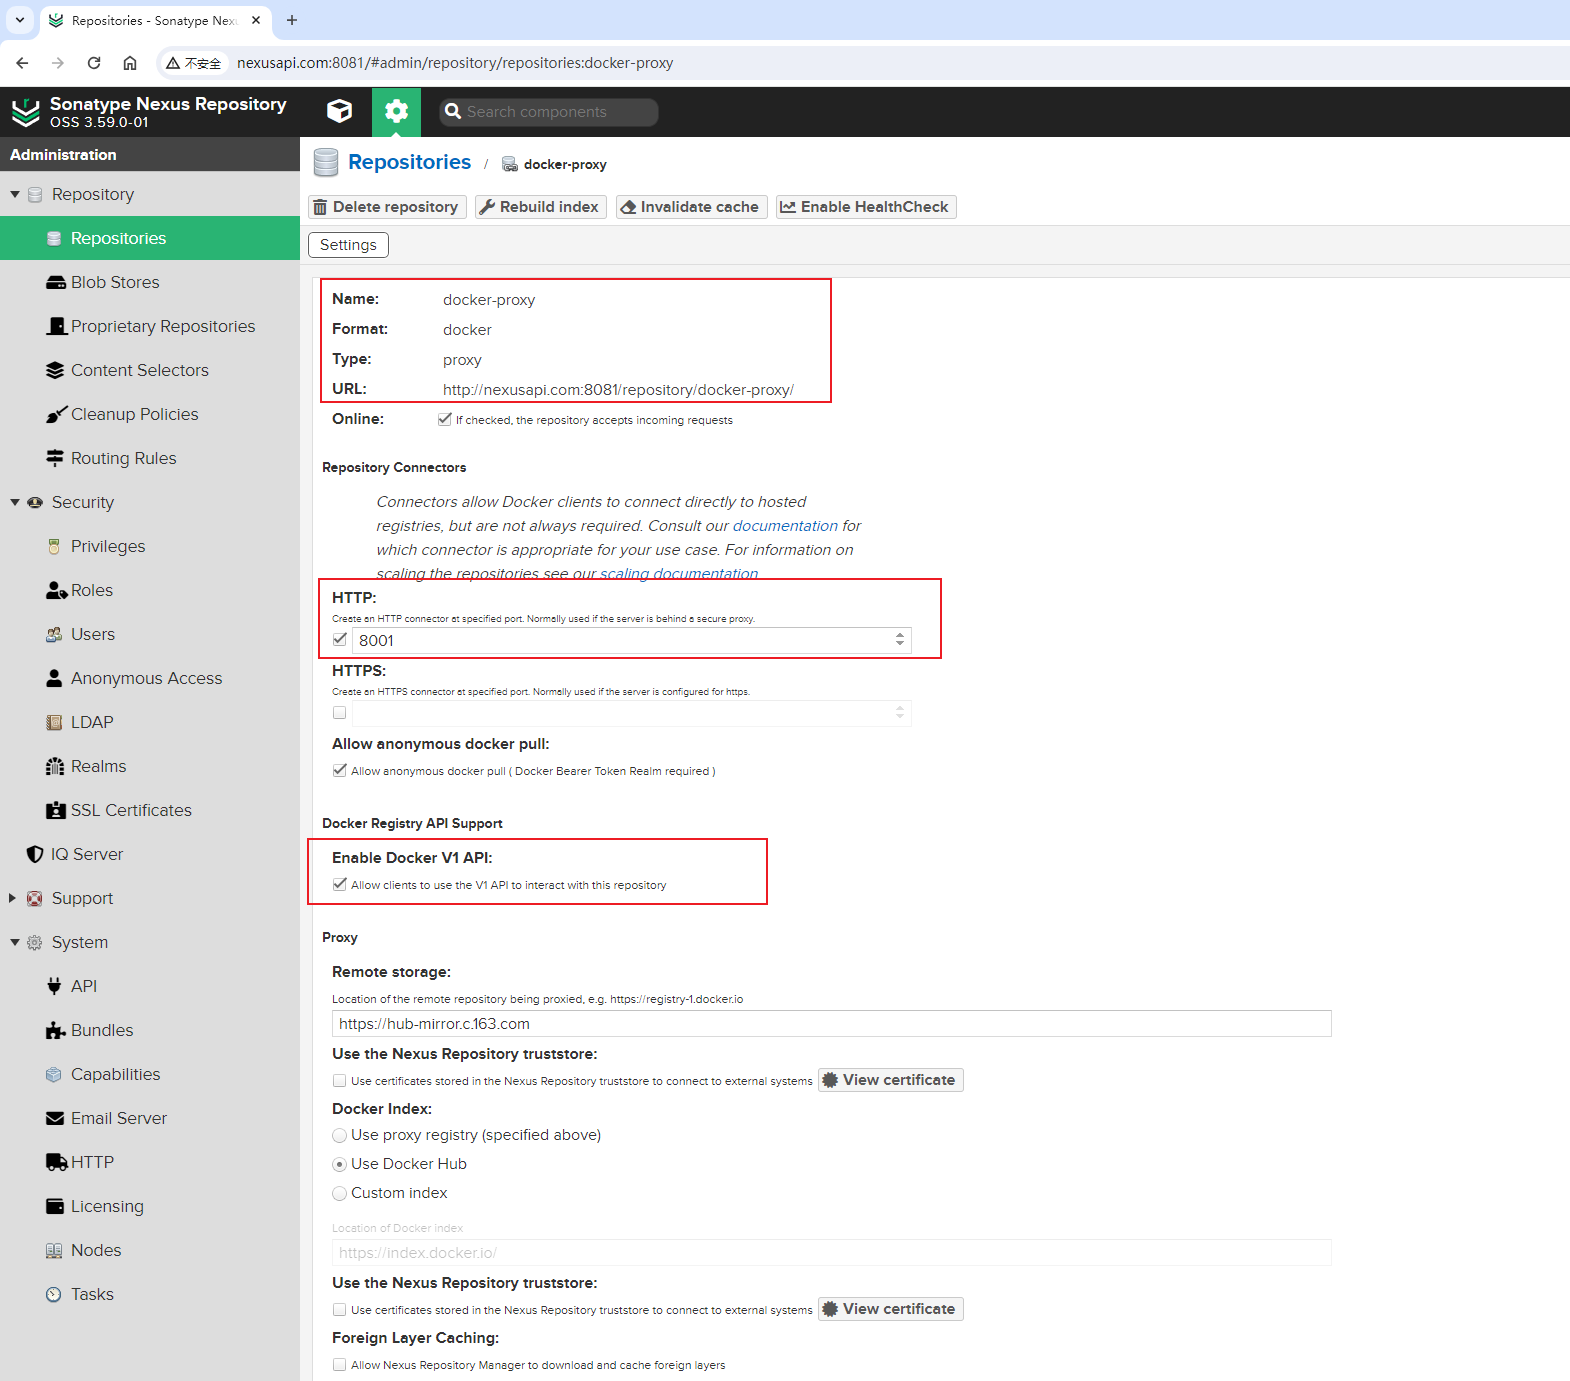Click the HTTP truck icon
This screenshot has width=1570, height=1381.
(x=57, y=1162)
